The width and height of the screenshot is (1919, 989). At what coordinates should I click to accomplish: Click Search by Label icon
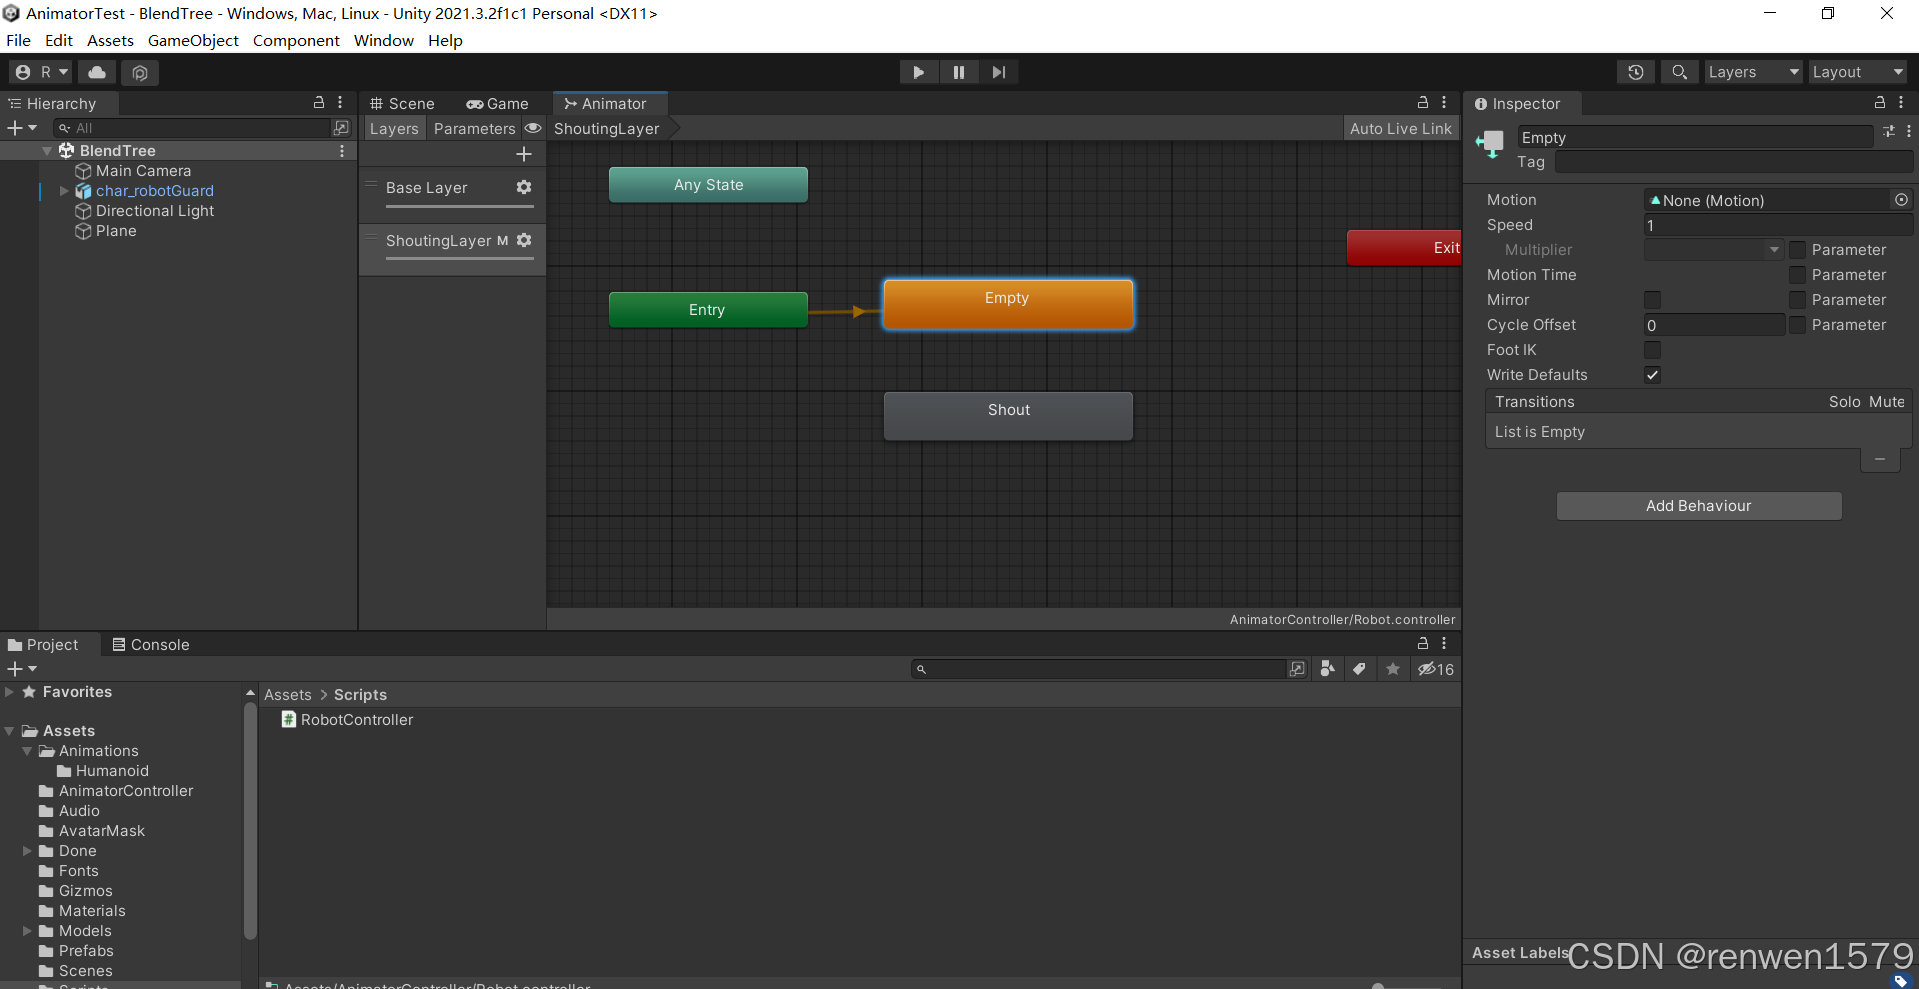[1359, 669]
